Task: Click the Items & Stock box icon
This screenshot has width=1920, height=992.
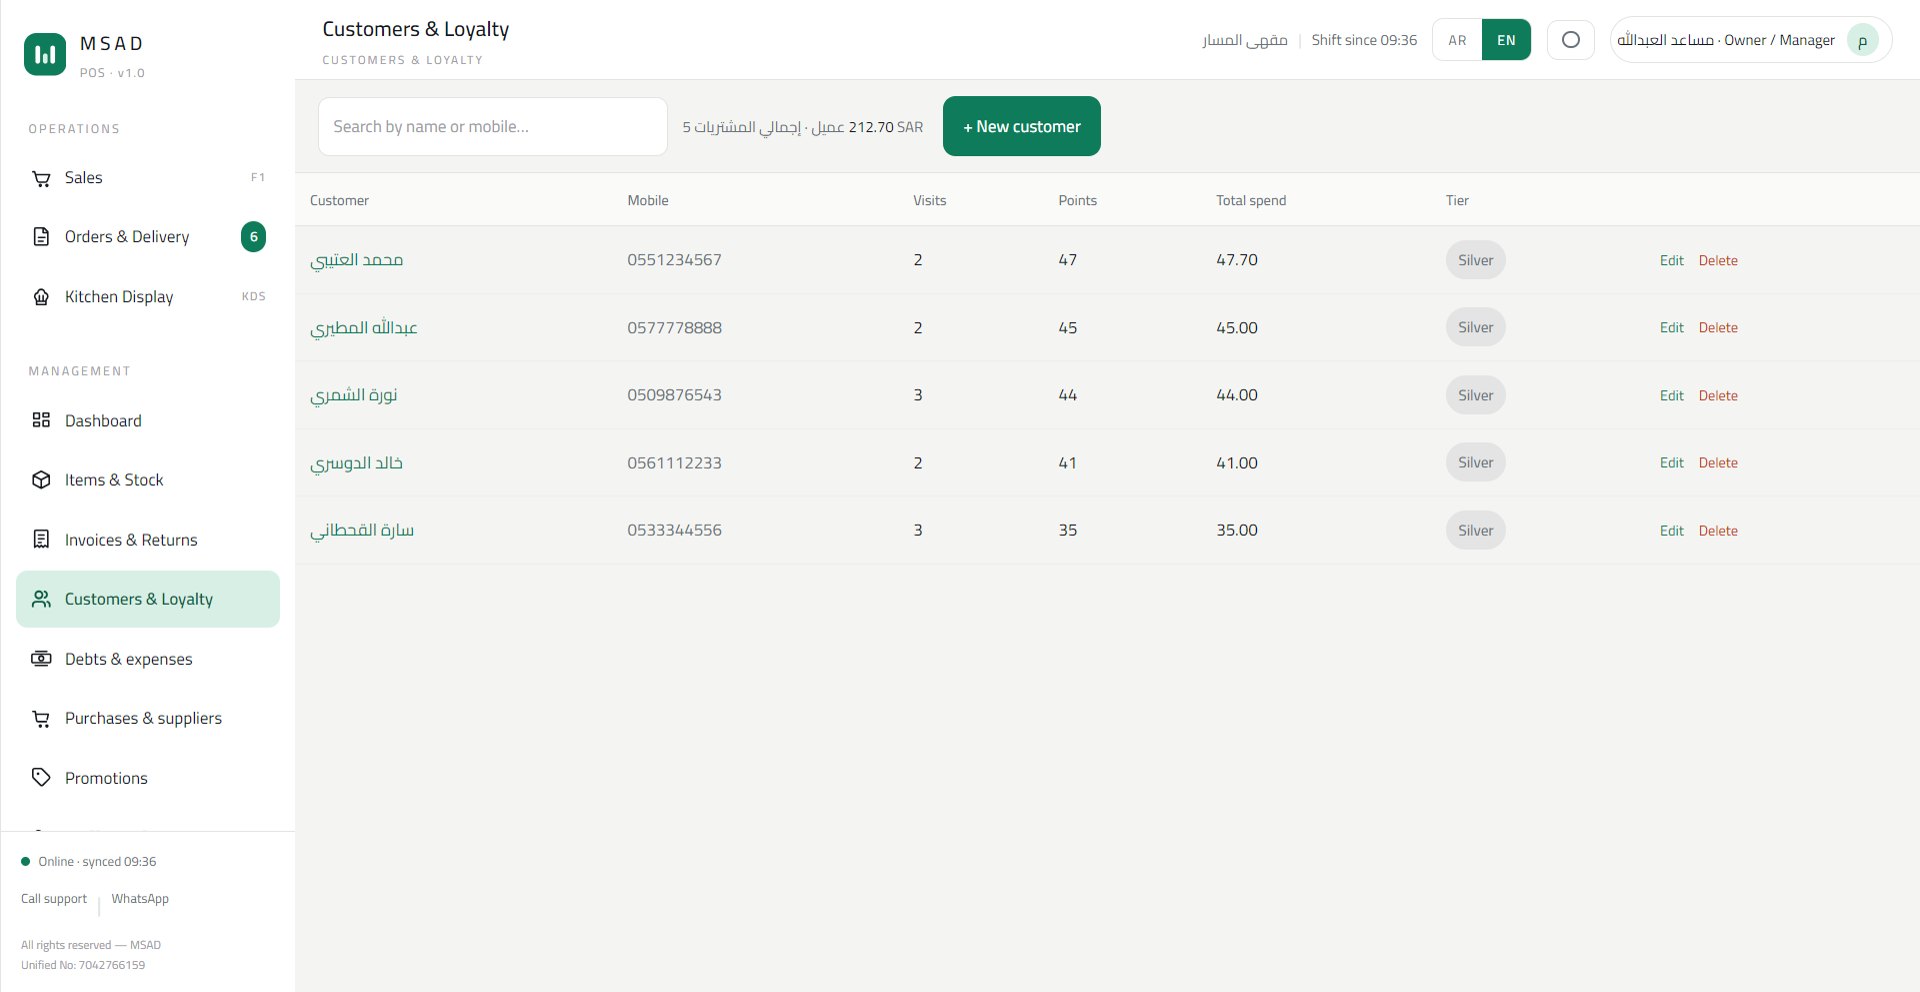Action: (41, 480)
